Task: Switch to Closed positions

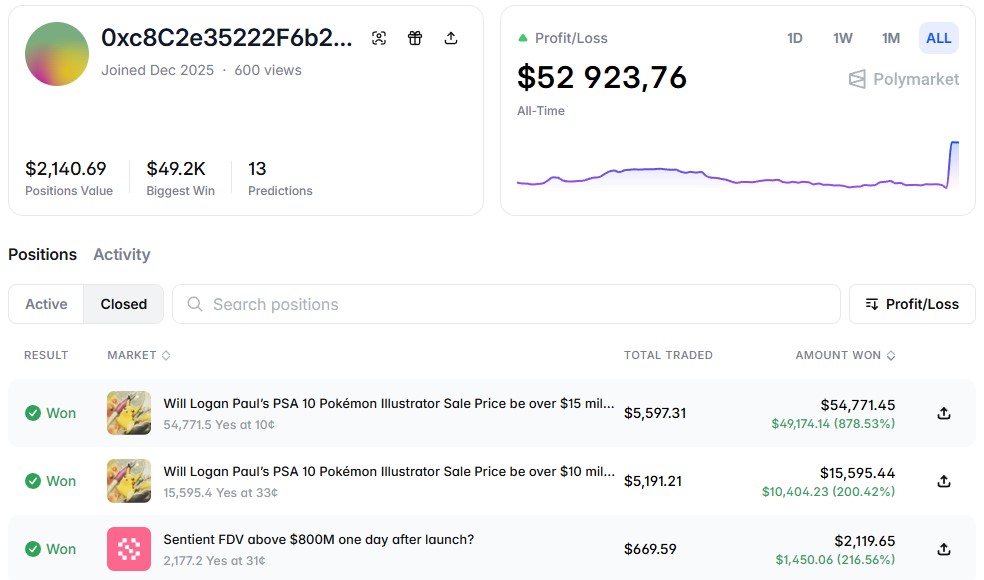Action: click(124, 304)
